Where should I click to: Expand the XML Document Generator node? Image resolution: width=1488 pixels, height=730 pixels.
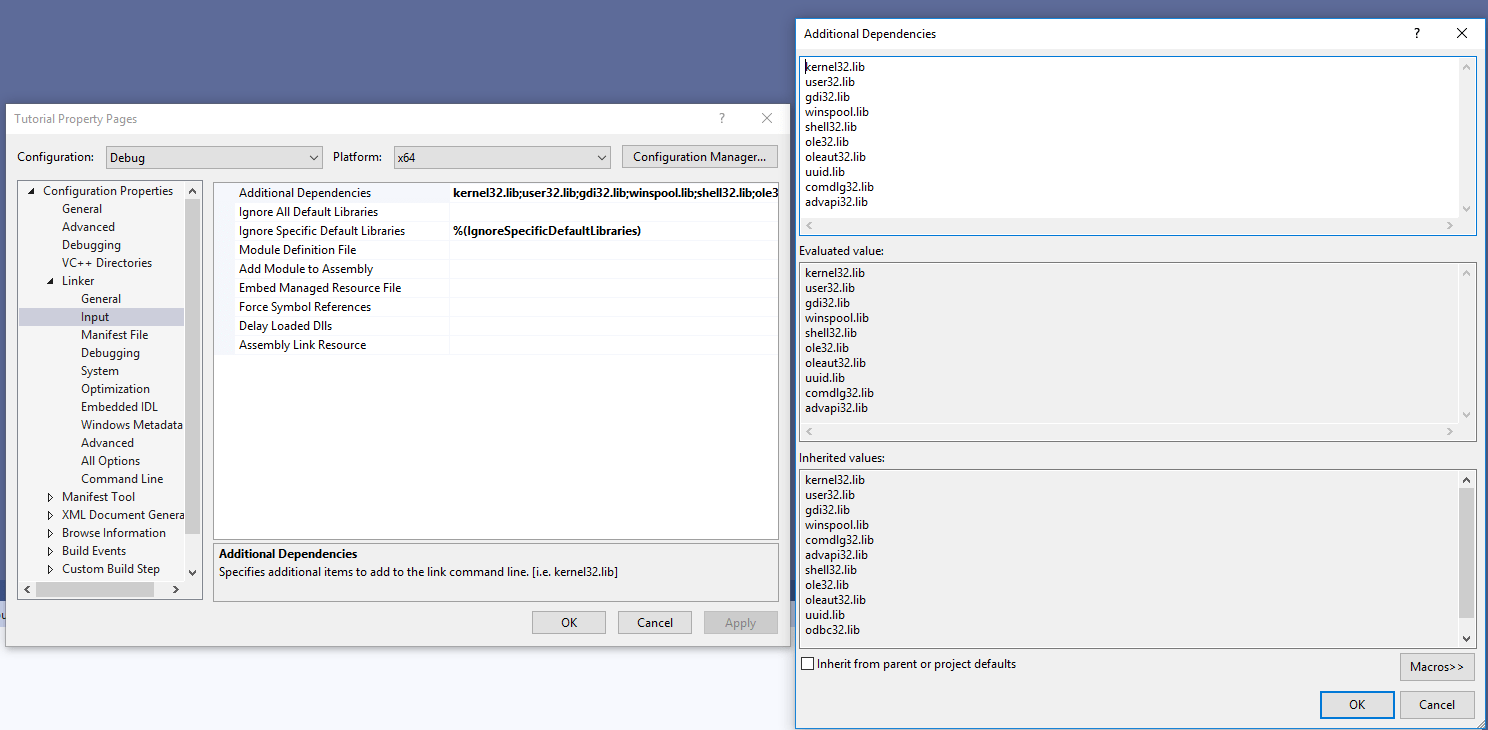(x=52, y=514)
